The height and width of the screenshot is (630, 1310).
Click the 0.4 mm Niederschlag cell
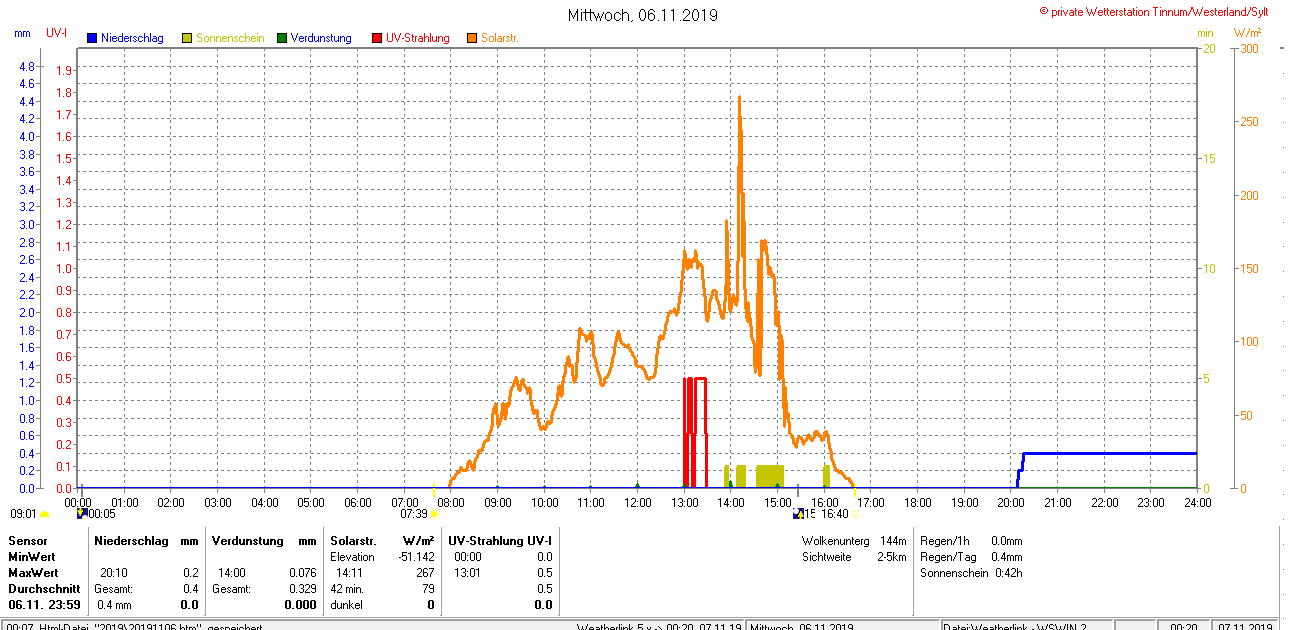(114, 605)
